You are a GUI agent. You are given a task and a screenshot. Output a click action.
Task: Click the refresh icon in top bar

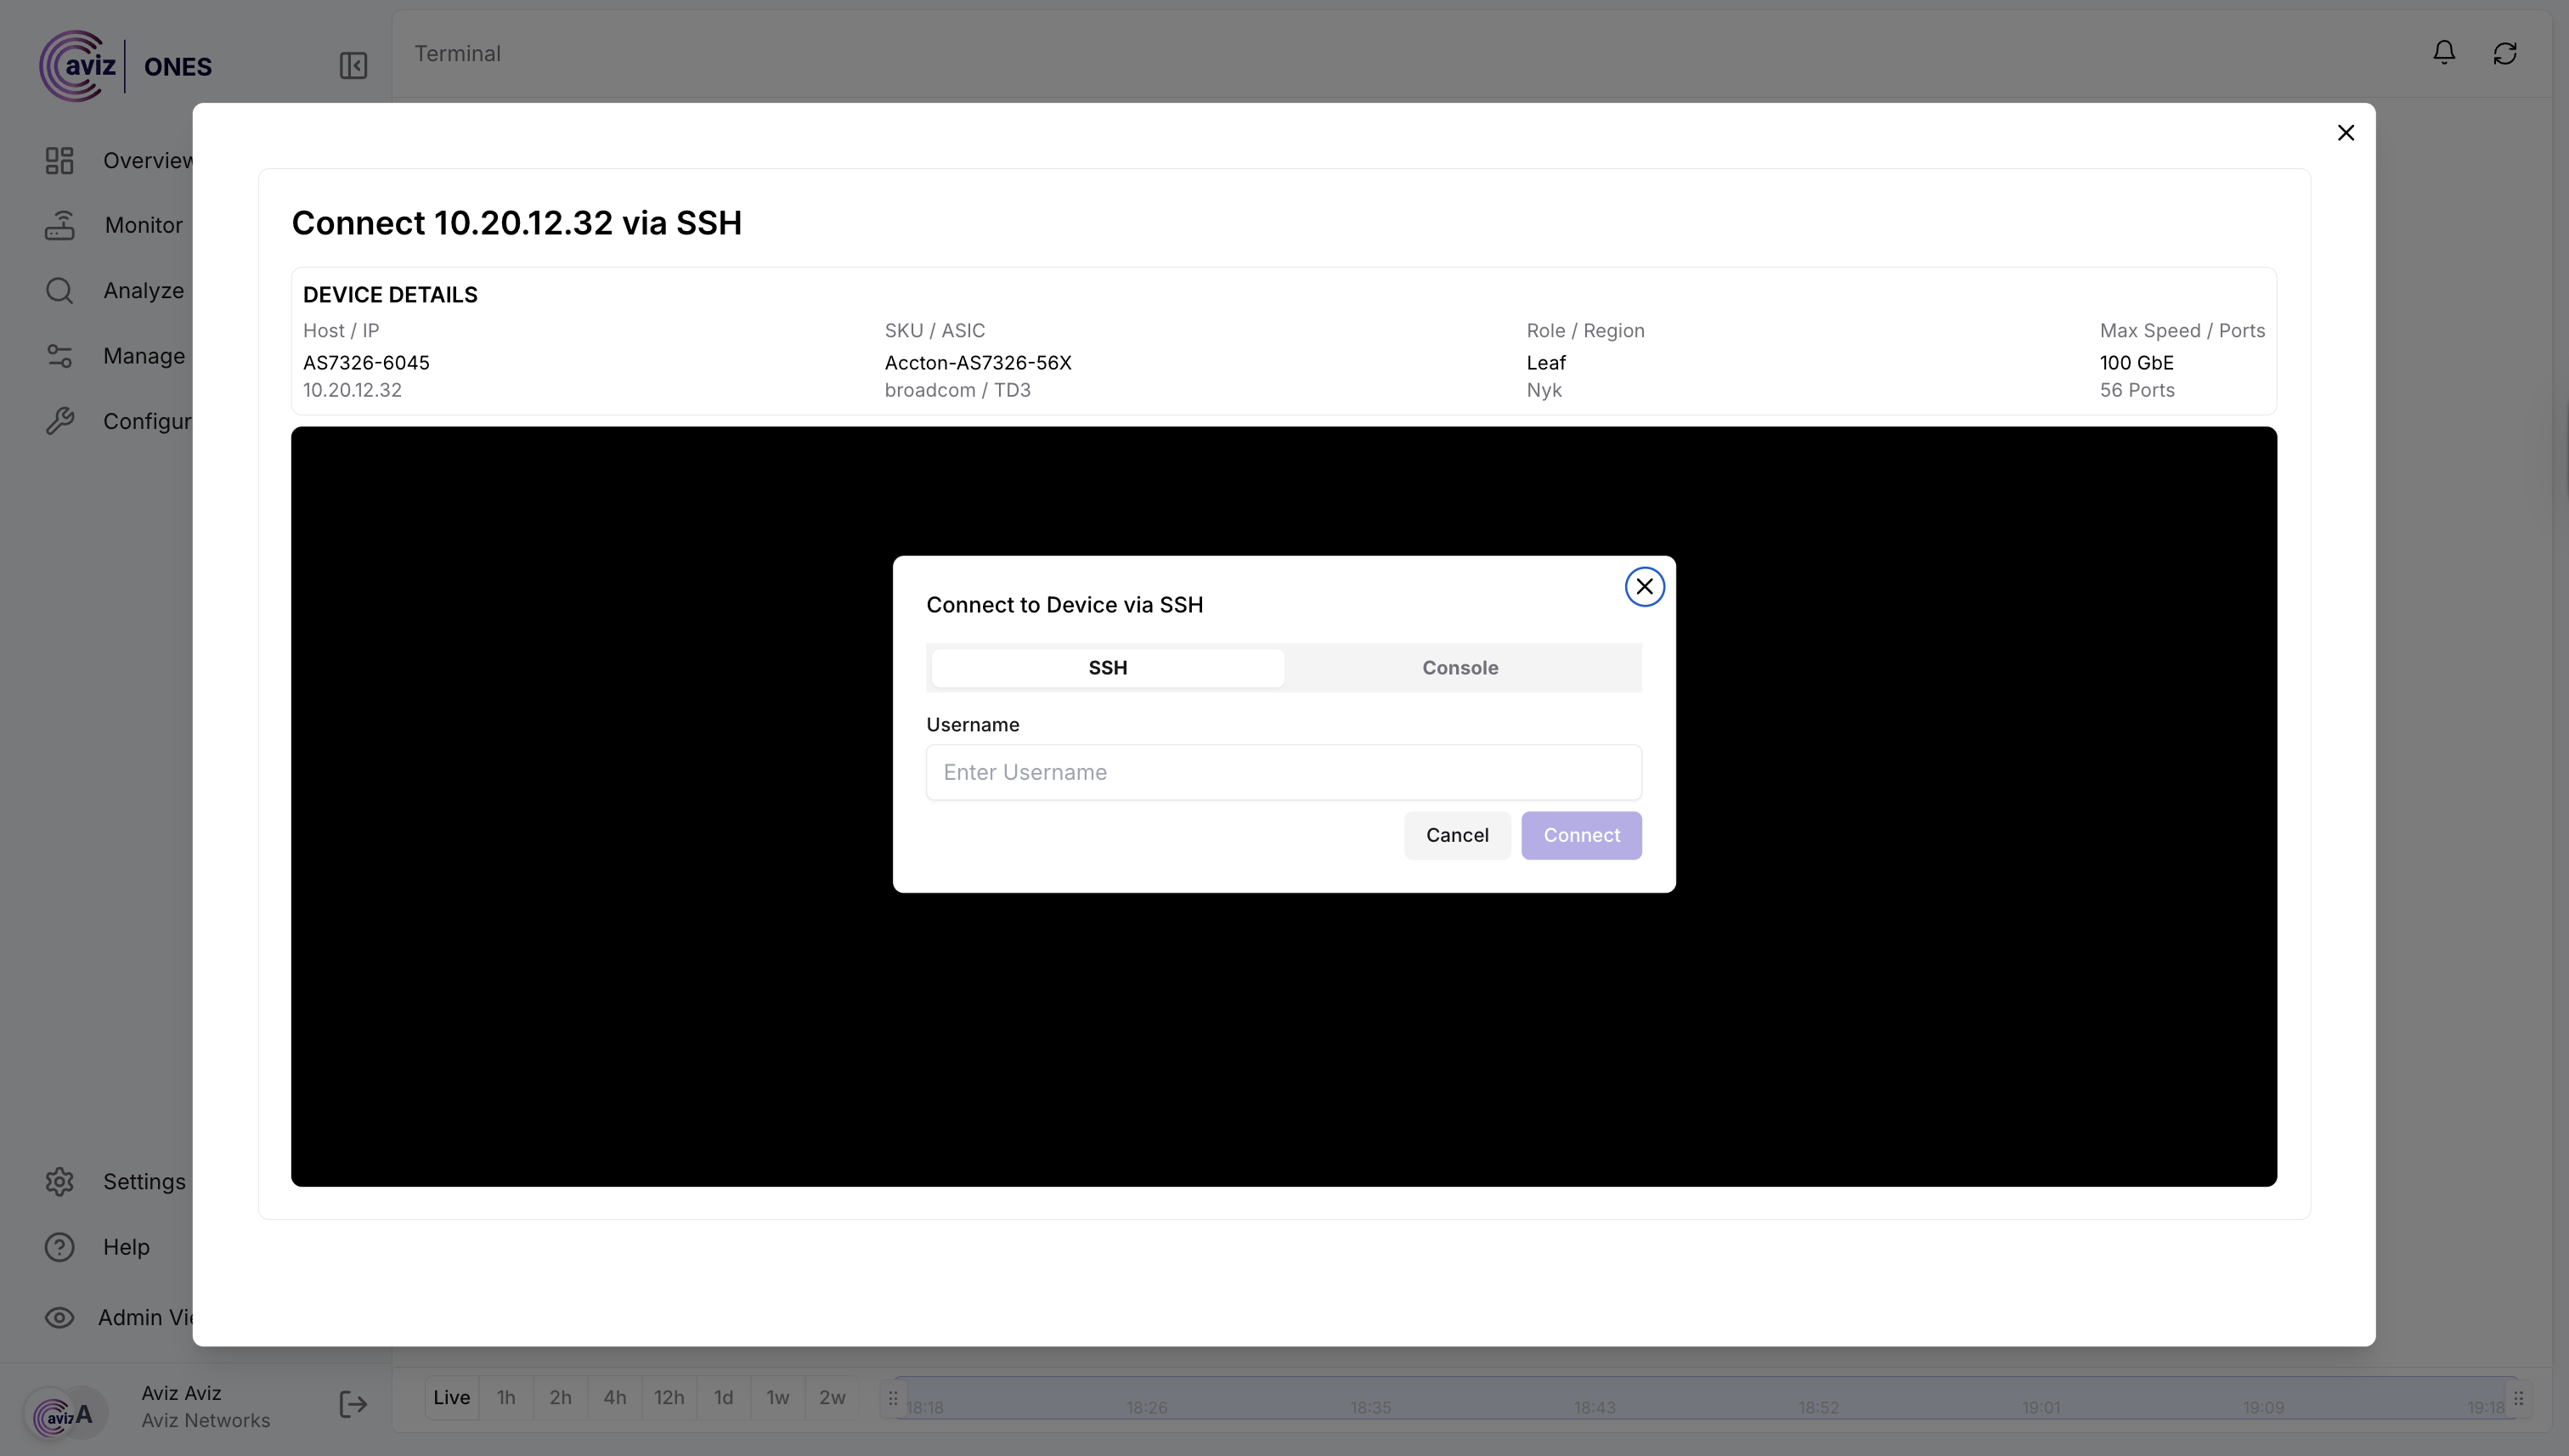click(x=2504, y=53)
